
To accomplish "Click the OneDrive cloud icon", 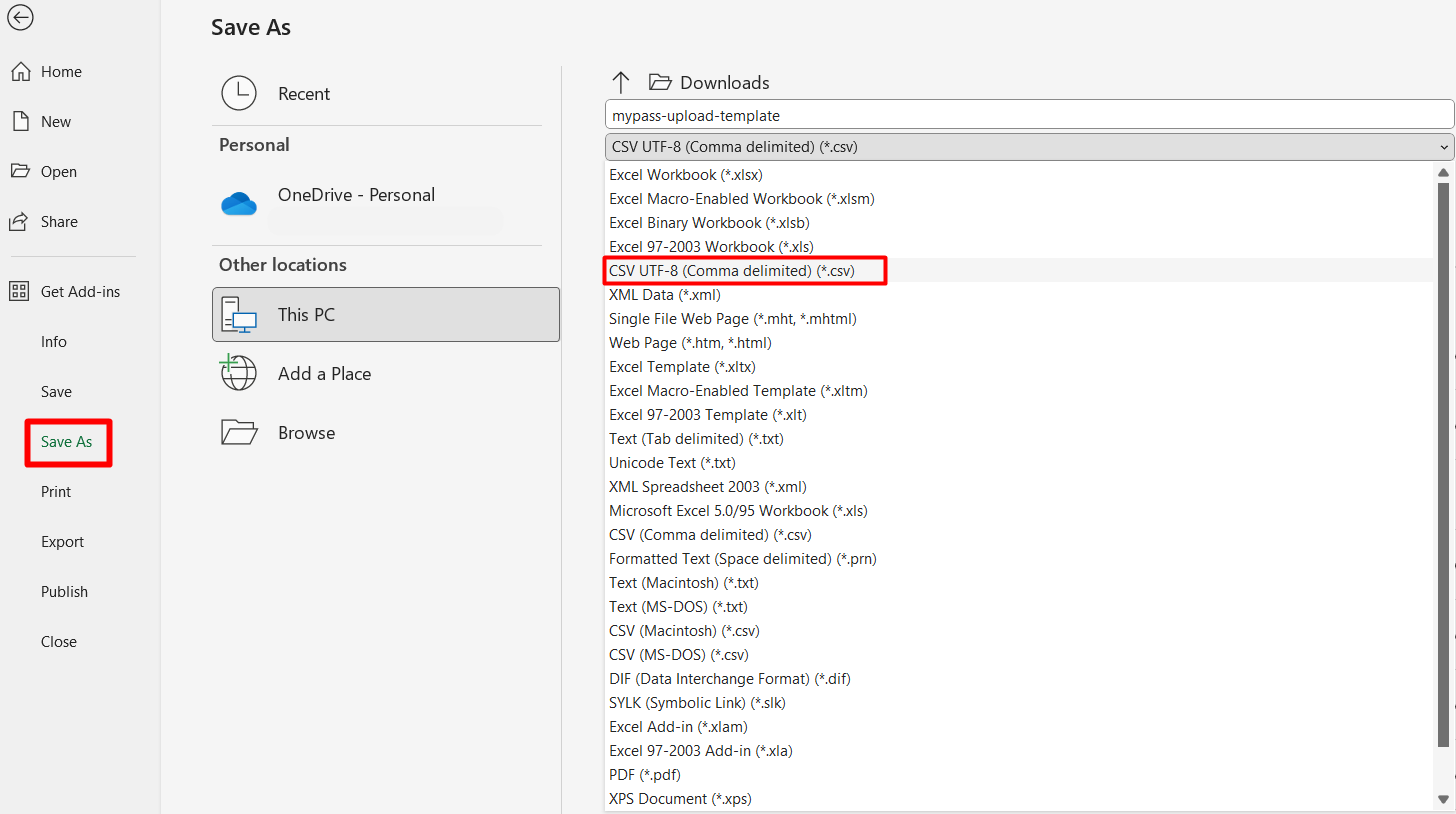I will point(239,204).
